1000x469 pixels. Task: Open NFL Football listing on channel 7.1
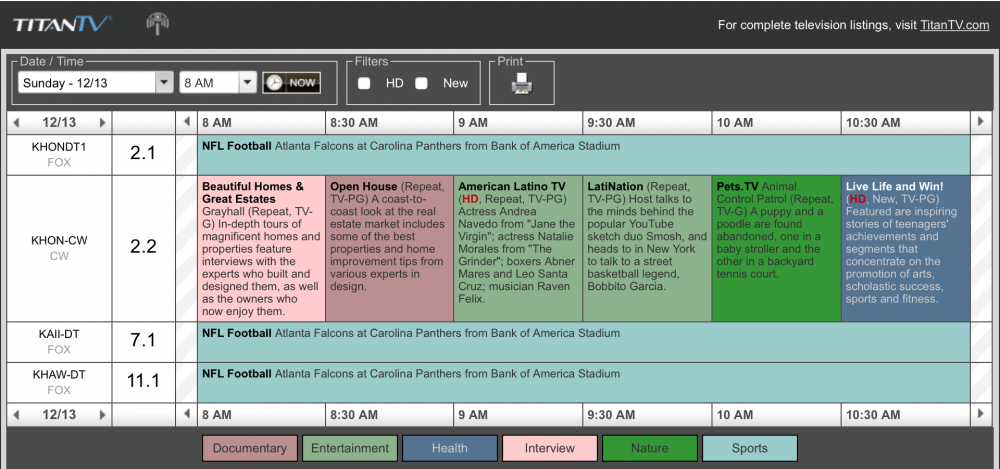[x=584, y=341]
